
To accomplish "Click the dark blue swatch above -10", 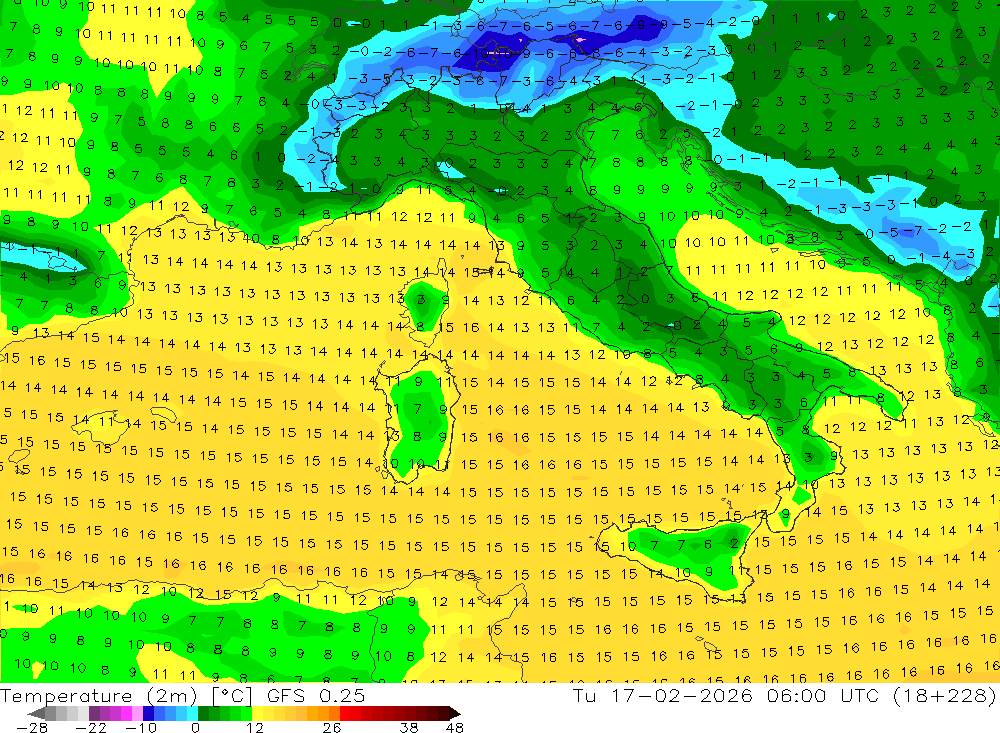I will coord(148,713).
